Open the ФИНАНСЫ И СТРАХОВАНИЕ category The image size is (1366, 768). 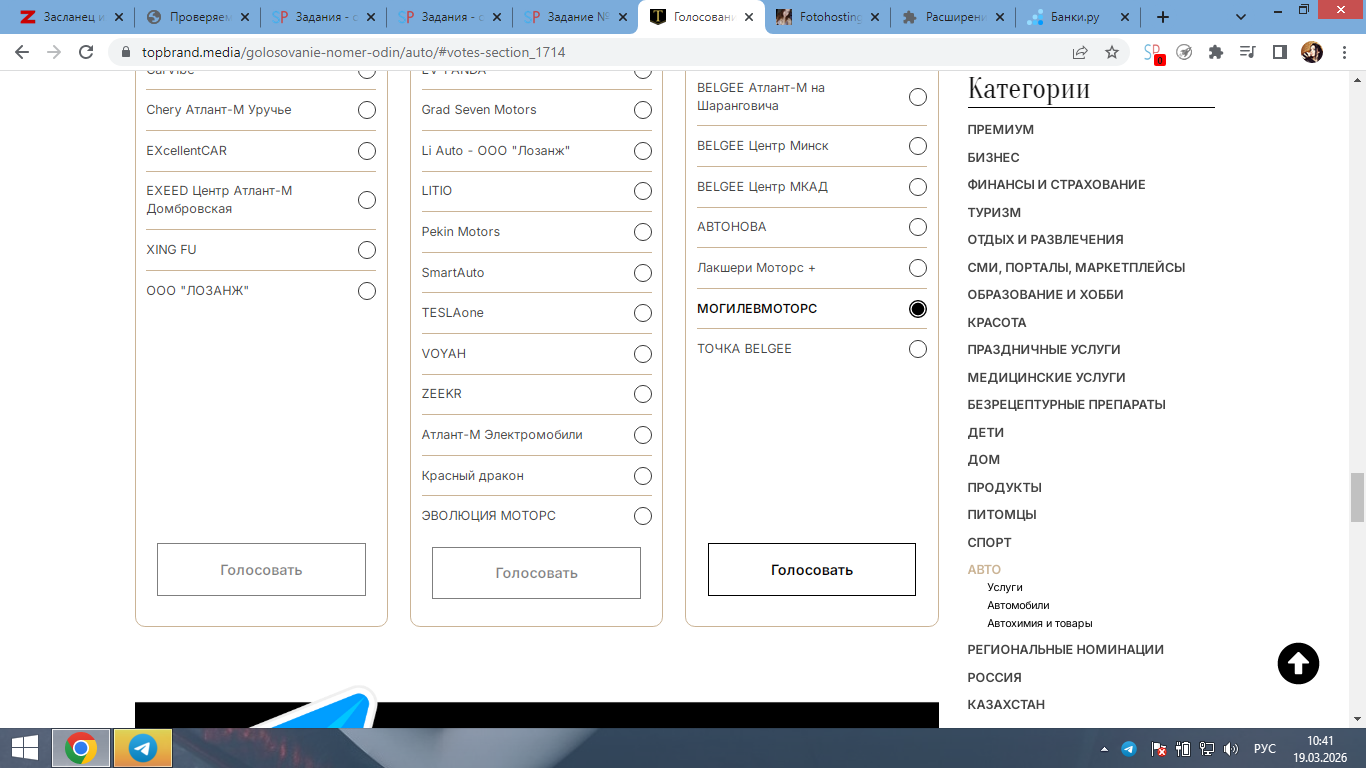(1057, 185)
